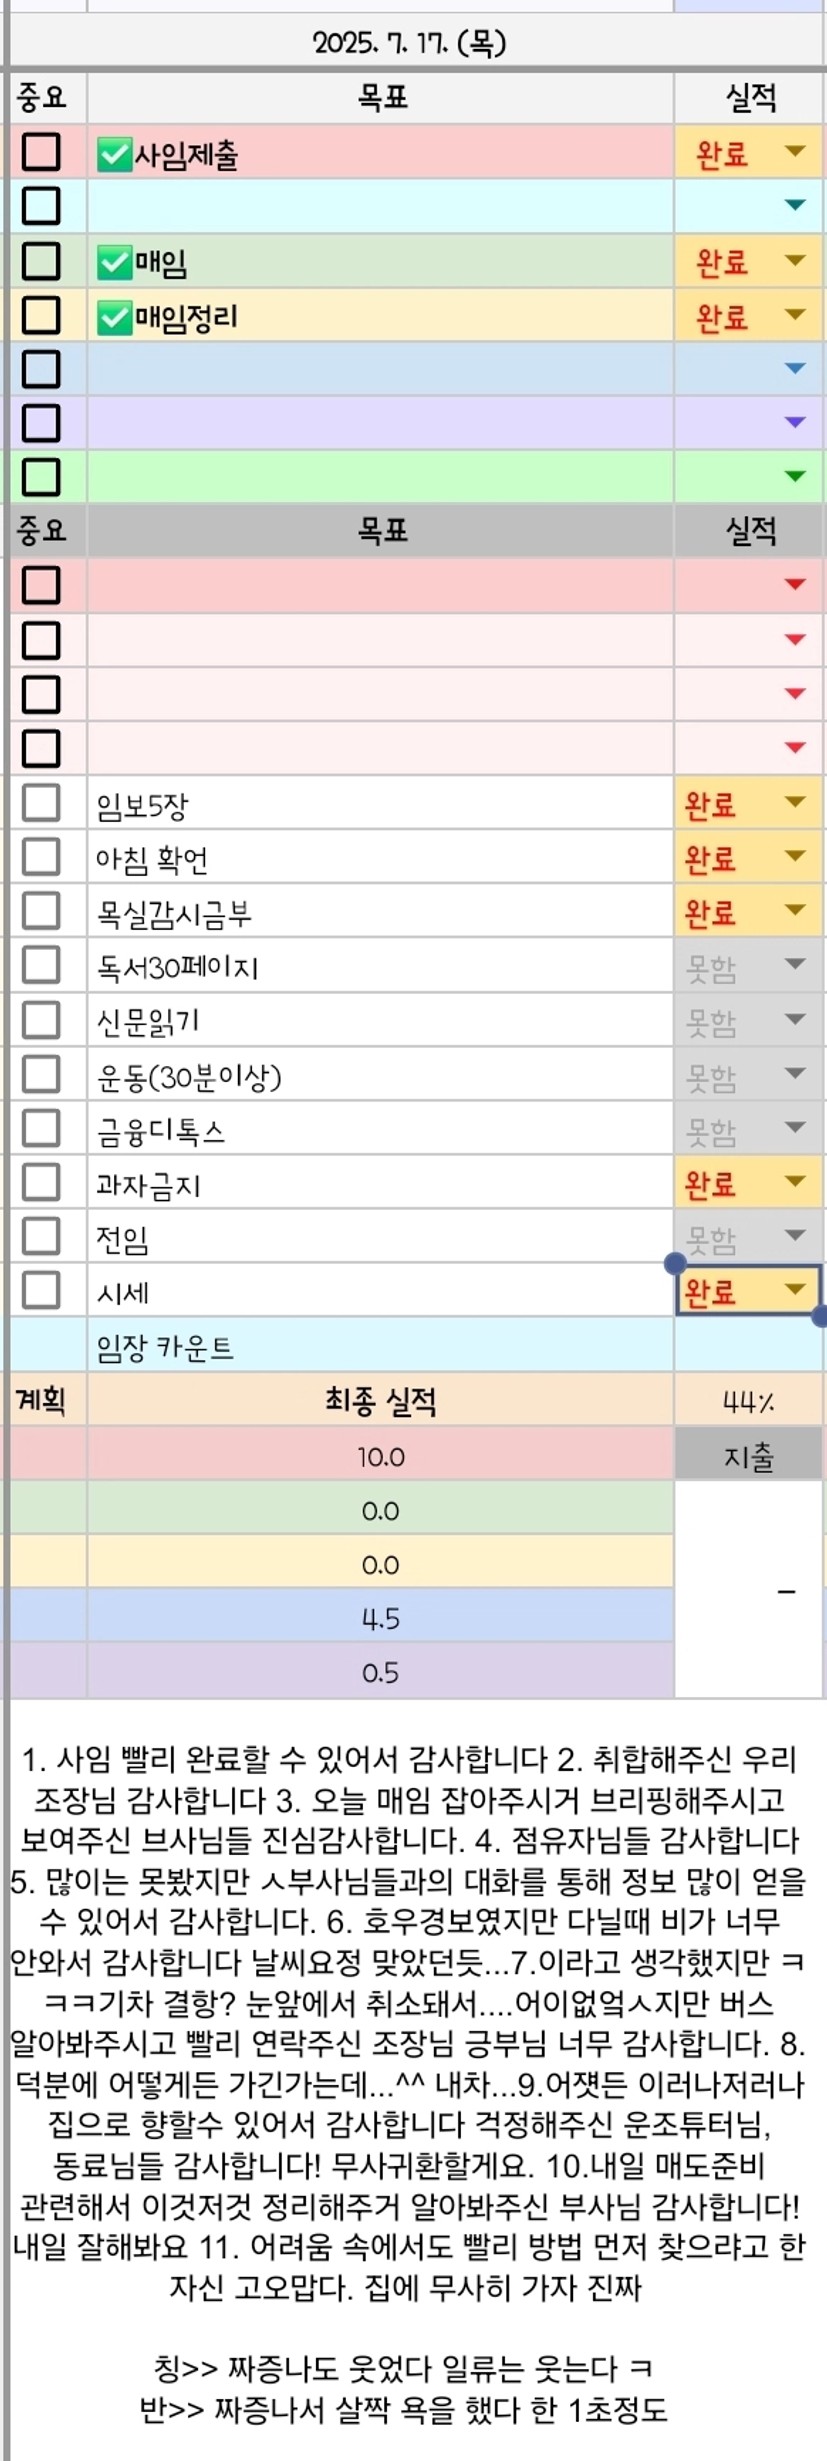Select the 최종 실적 44% cell
The height and width of the screenshot is (2461, 827).
point(749,1401)
